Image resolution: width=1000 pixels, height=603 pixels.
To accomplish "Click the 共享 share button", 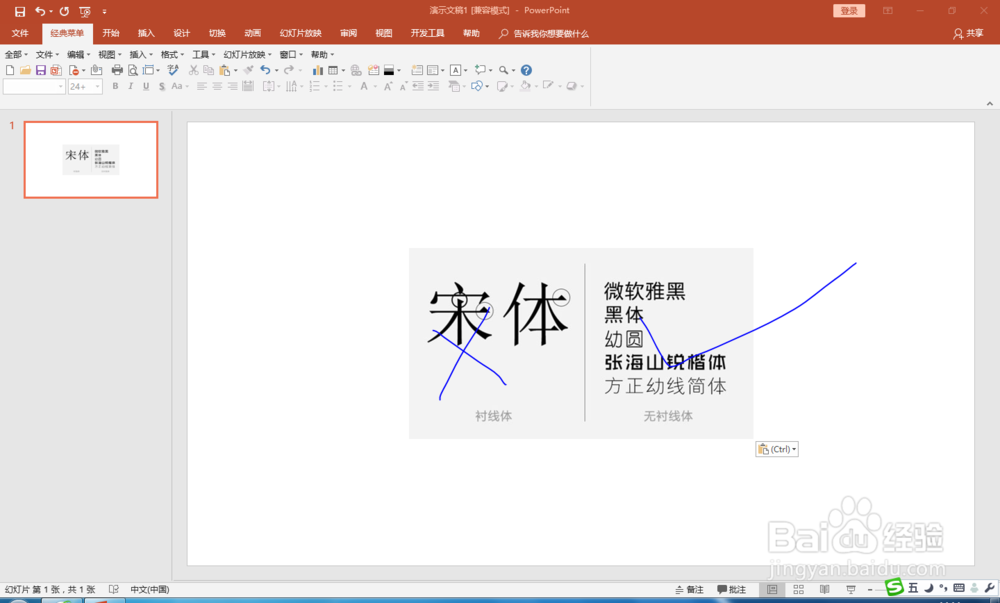I will 968,33.
